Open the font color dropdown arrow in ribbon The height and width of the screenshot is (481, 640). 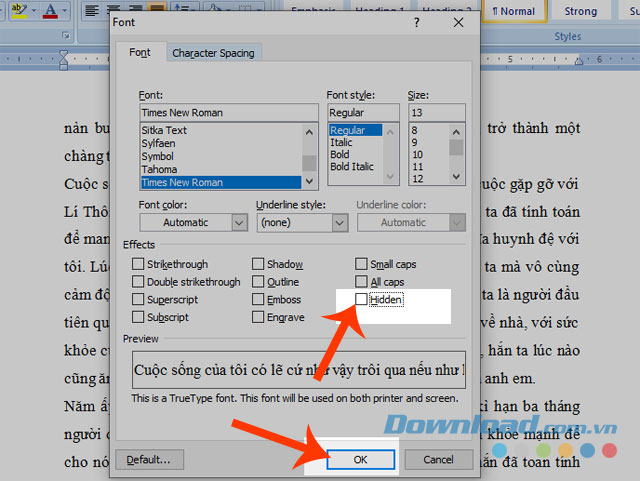[x=64, y=11]
